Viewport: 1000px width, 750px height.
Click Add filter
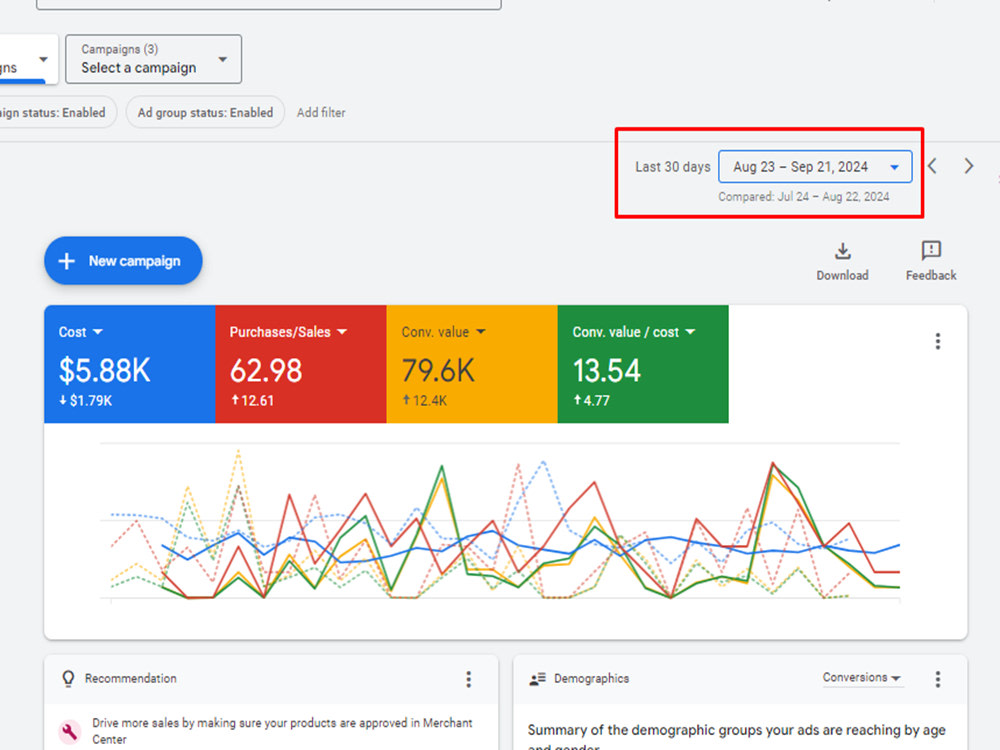(321, 112)
